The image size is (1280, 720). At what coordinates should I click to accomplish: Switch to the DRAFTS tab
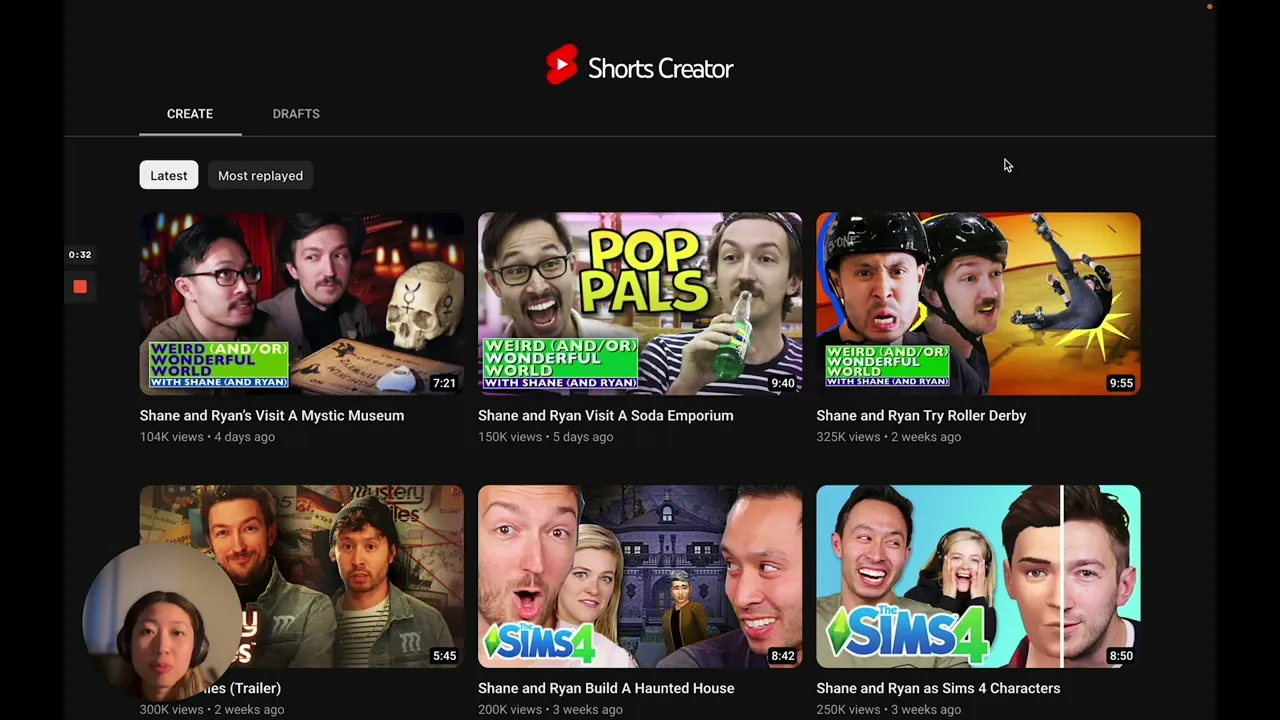click(x=296, y=114)
